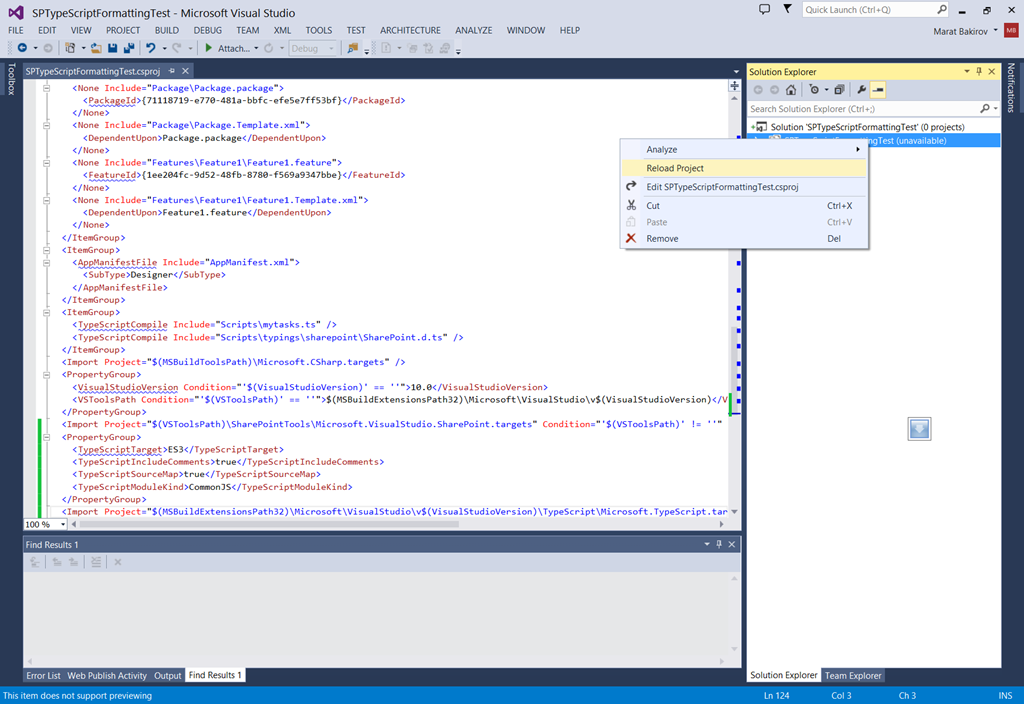Viewport: 1024px width, 704px height.
Task: Toggle pin on the SPTypeScriptFormattingTest.csproj tab
Action: coord(172,71)
